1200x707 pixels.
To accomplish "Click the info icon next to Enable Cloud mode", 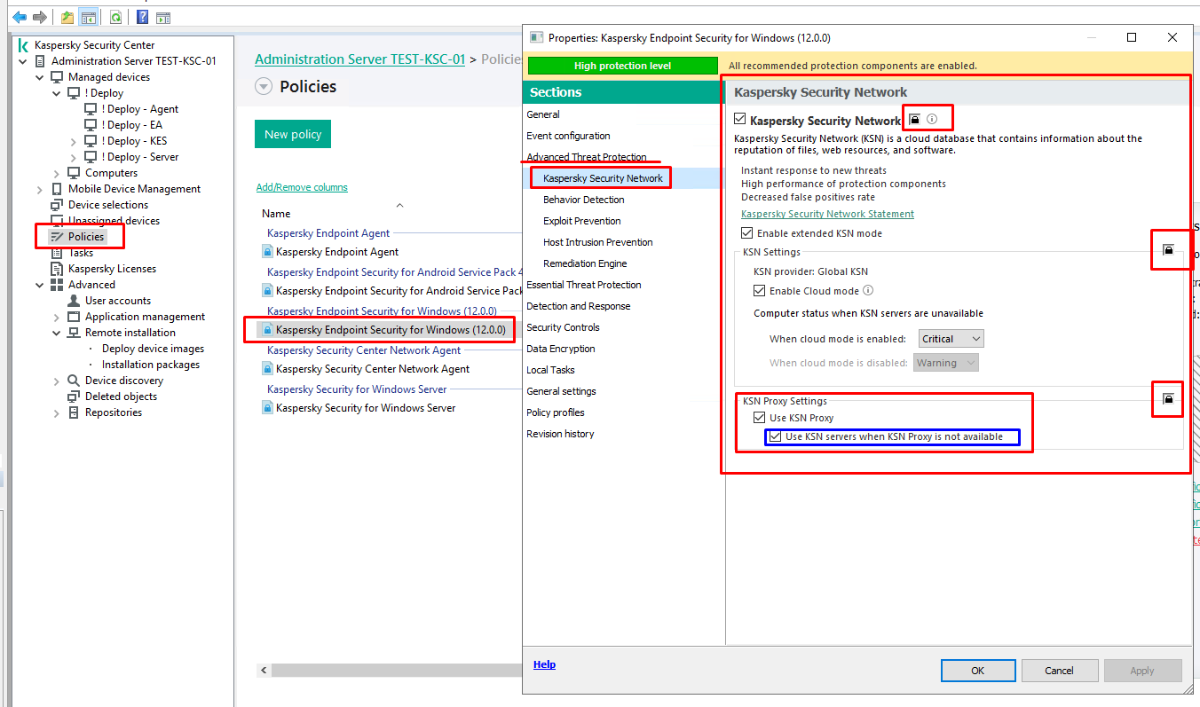I will (x=868, y=291).
